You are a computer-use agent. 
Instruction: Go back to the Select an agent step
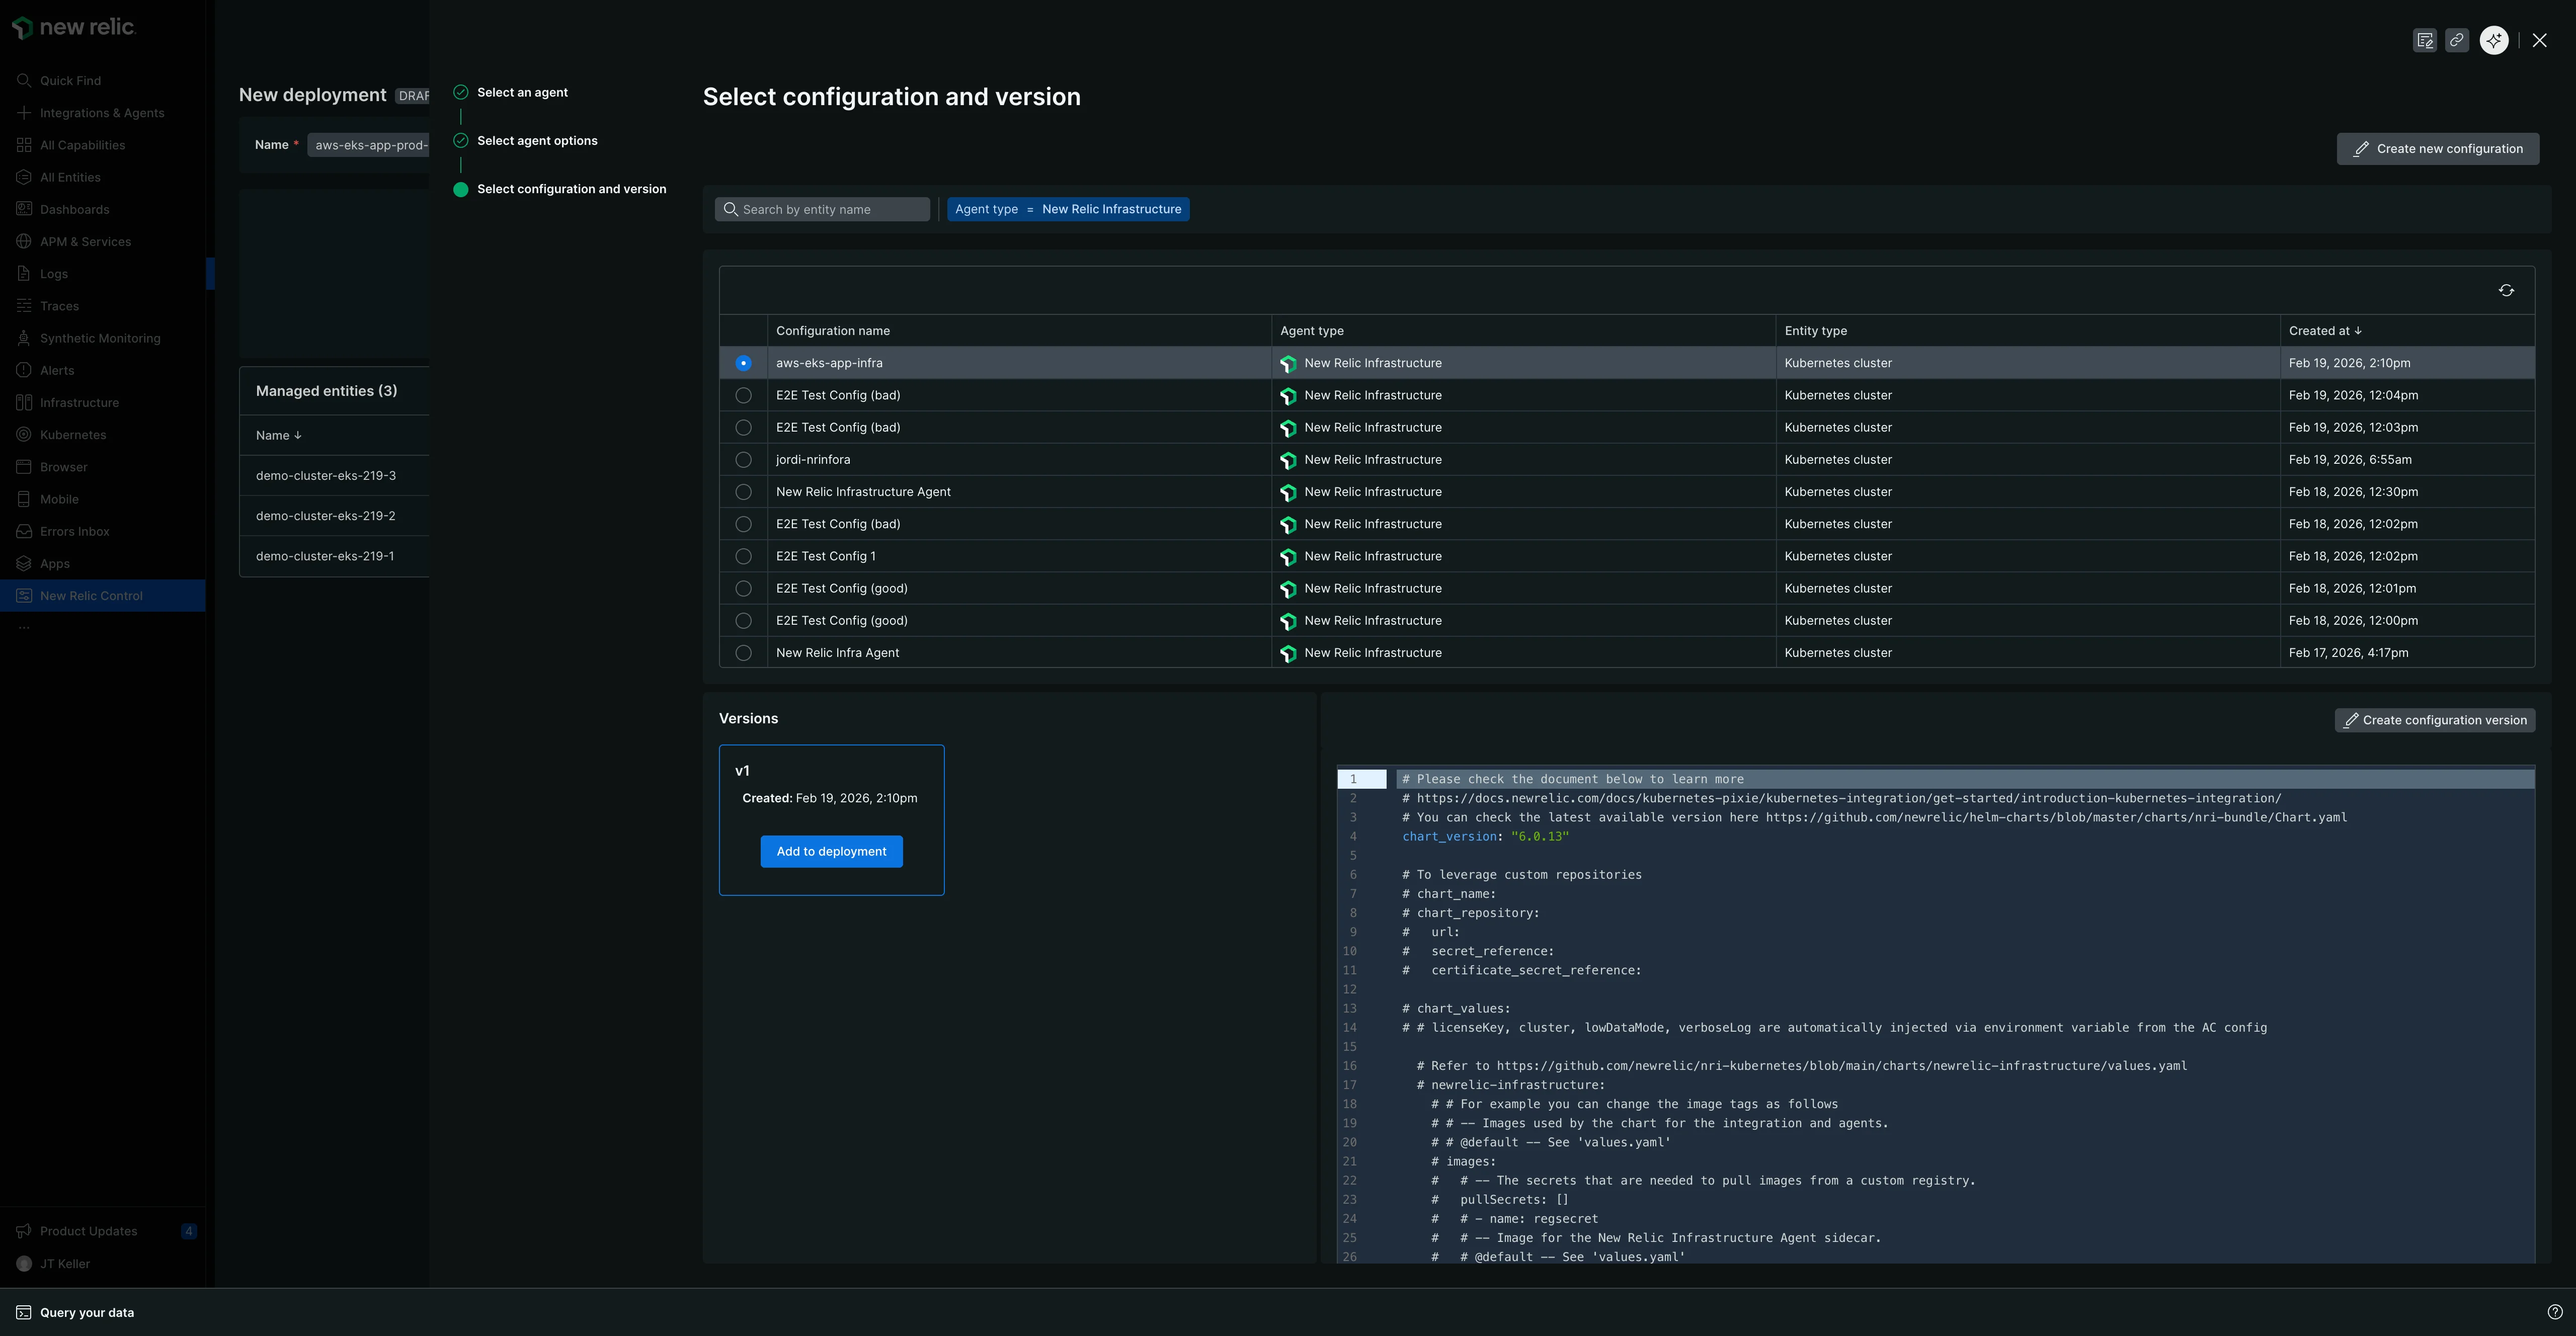523,92
